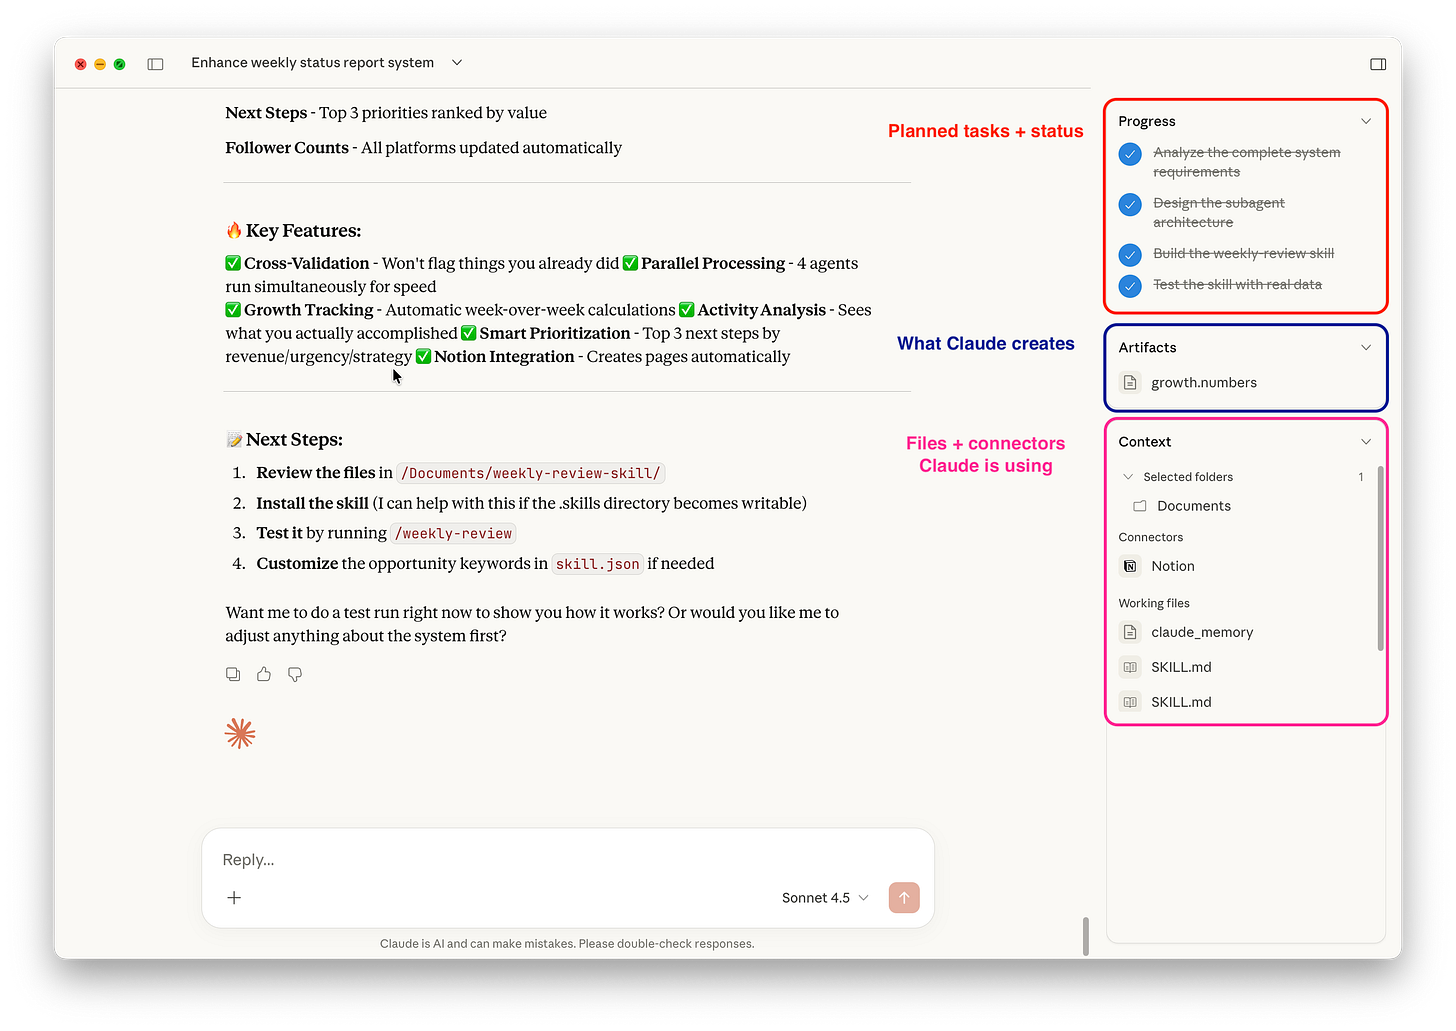Open the Sonnet 4.5 model selector
Screen dimensions: 1456x1031
point(823,897)
